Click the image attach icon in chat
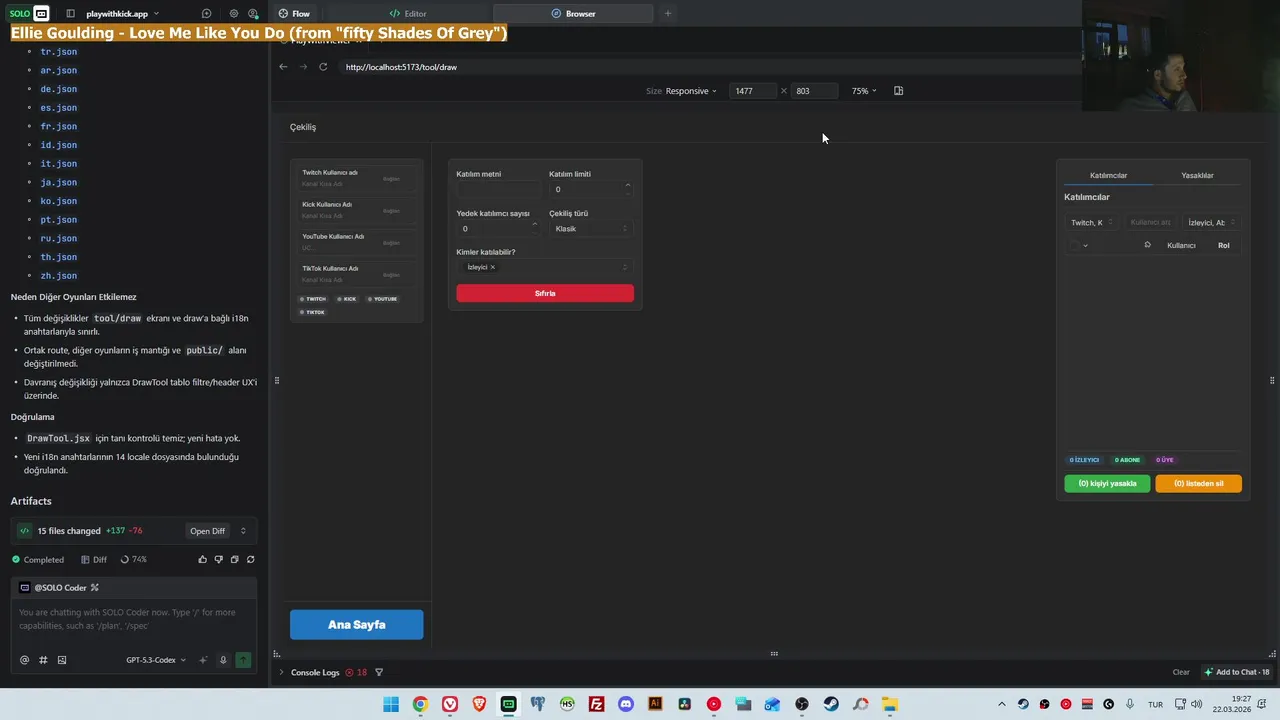Viewport: 1280px width, 720px height. click(62, 660)
